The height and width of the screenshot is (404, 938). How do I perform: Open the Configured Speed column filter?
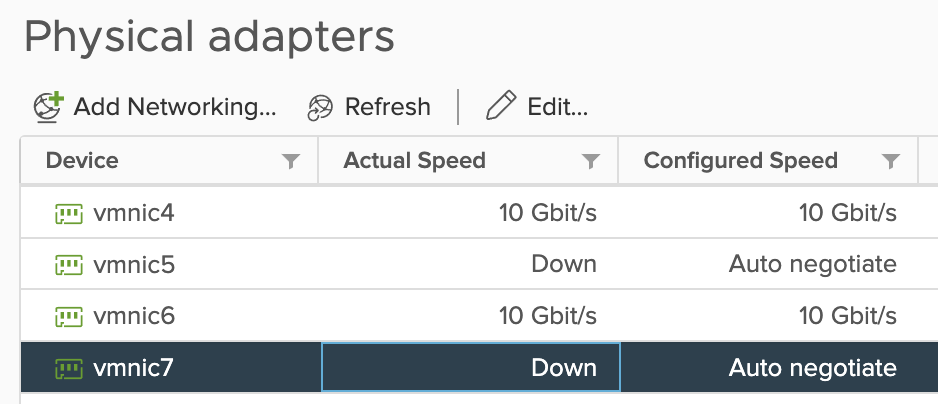click(x=891, y=161)
